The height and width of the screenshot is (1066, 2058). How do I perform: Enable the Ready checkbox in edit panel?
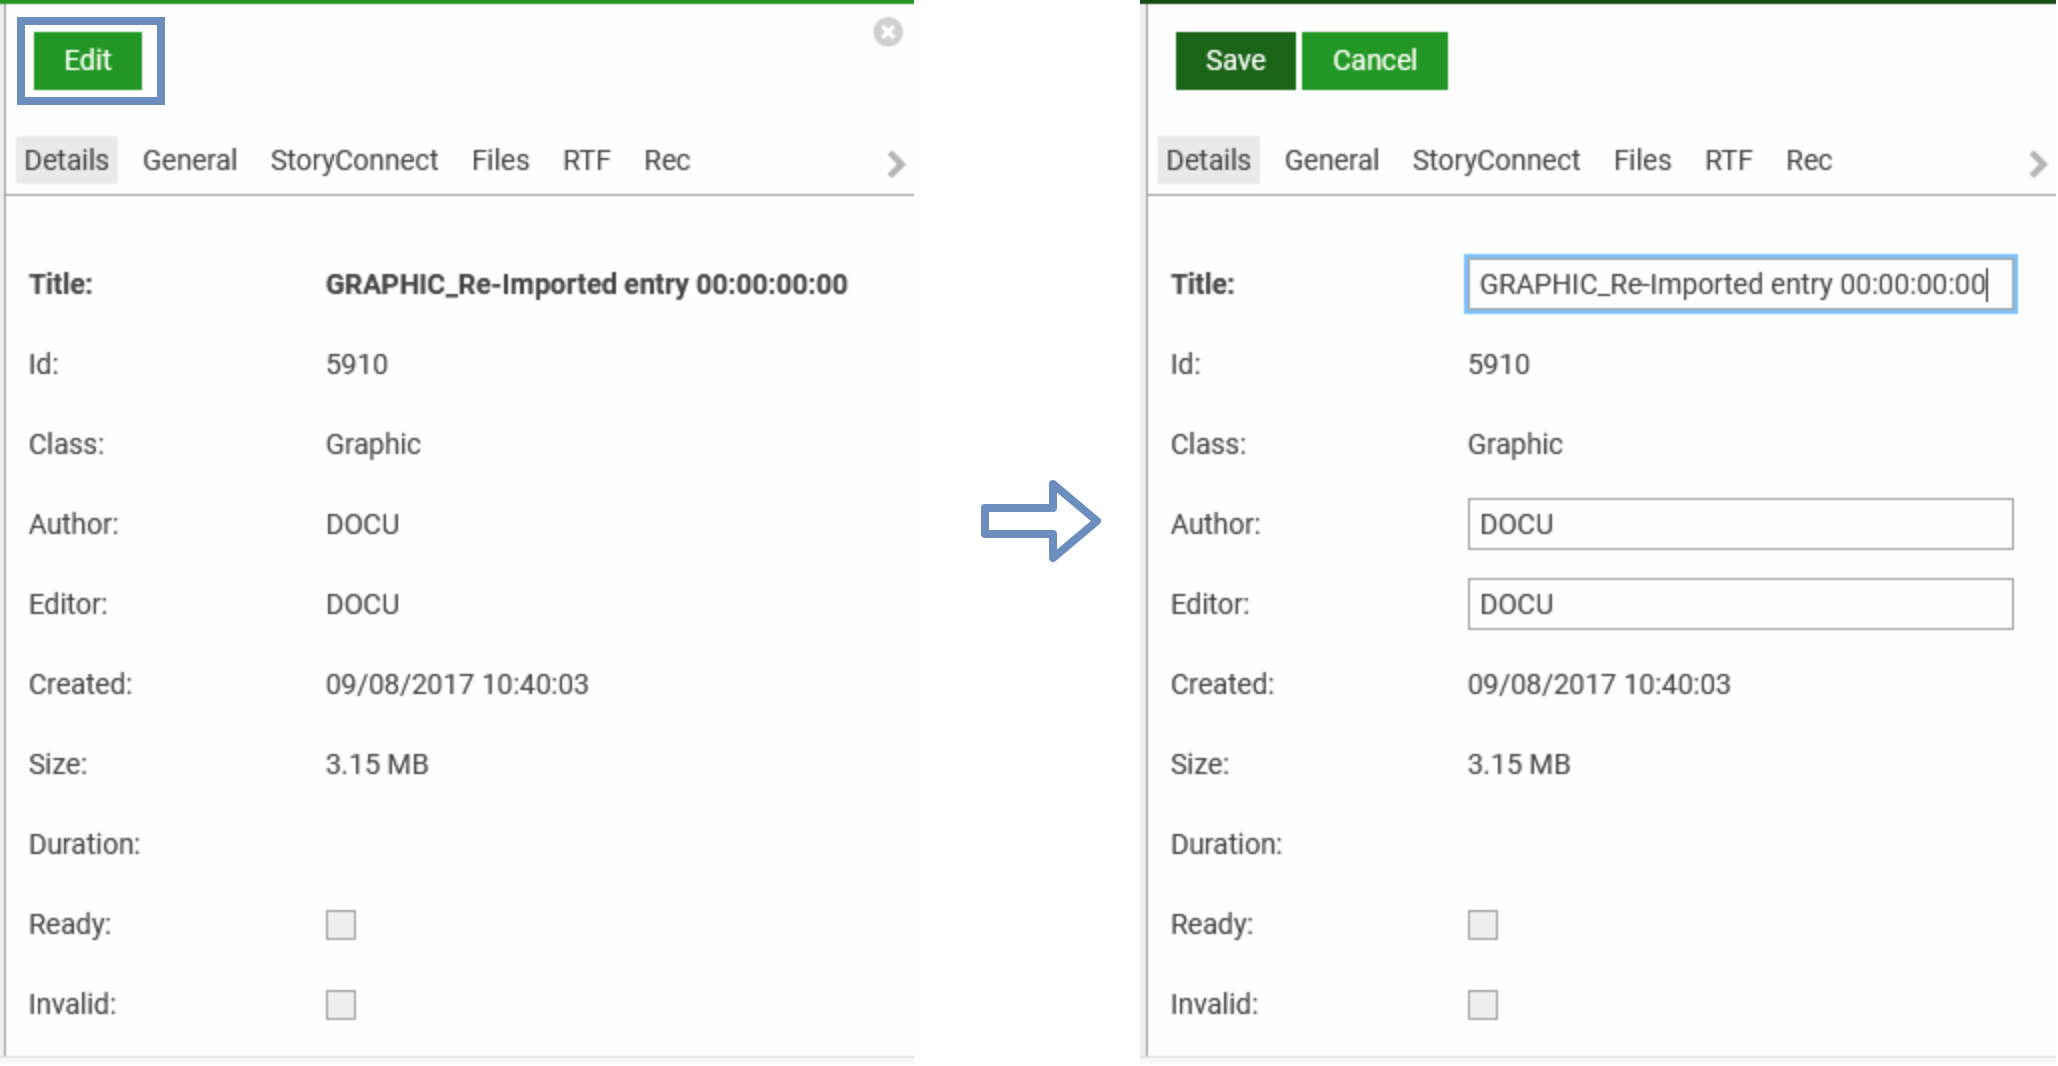pos(1482,925)
